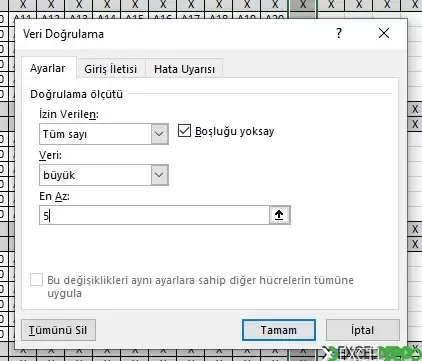Image resolution: width=422 pixels, height=361 pixels.
Task: Click the En Az input field
Action: coord(154,215)
